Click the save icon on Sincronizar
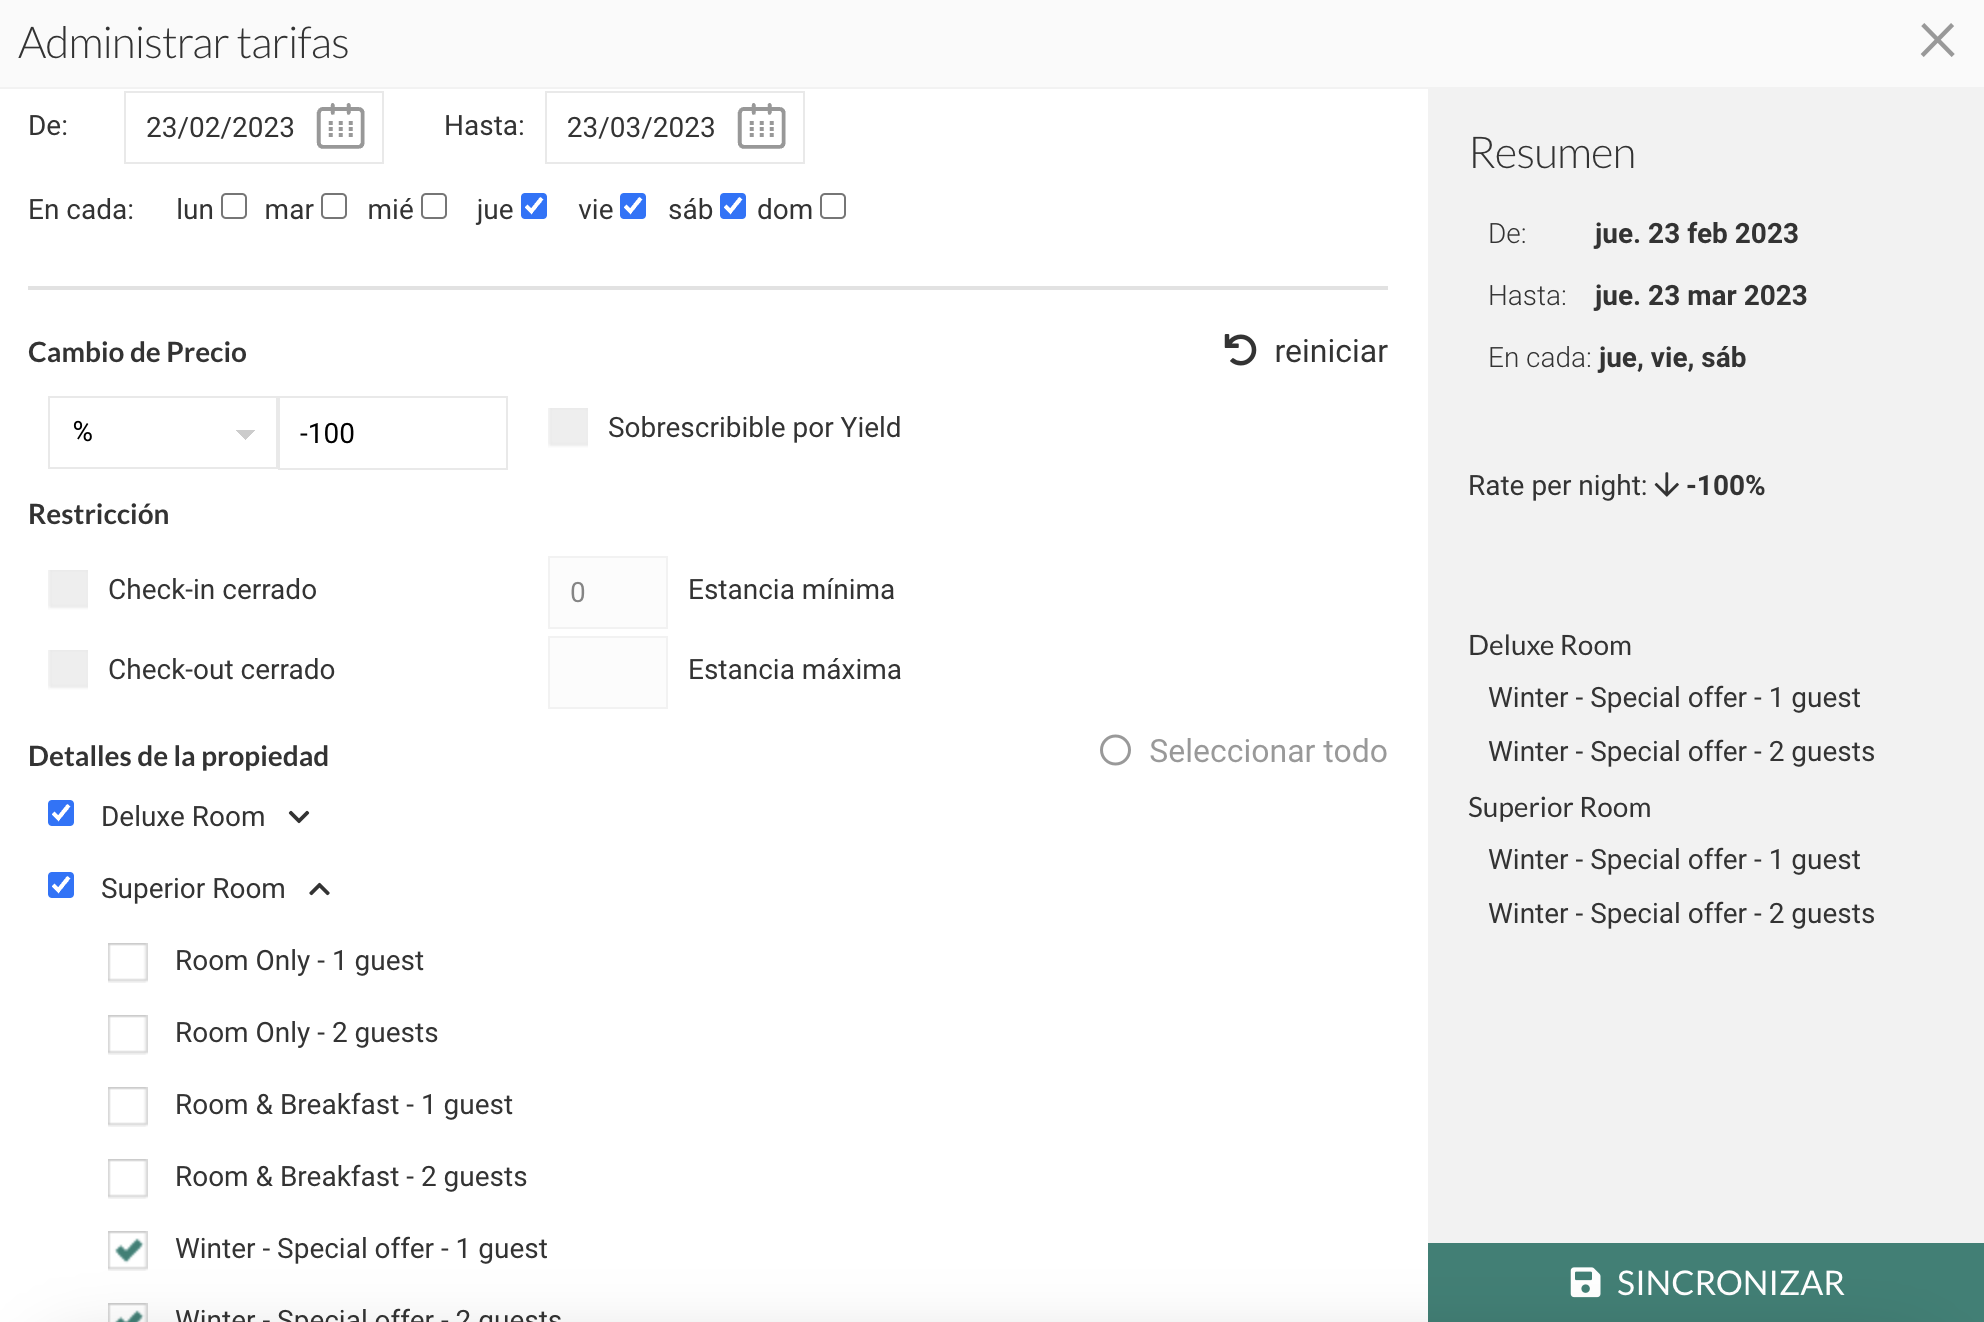Image resolution: width=1984 pixels, height=1322 pixels. [1585, 1282]
